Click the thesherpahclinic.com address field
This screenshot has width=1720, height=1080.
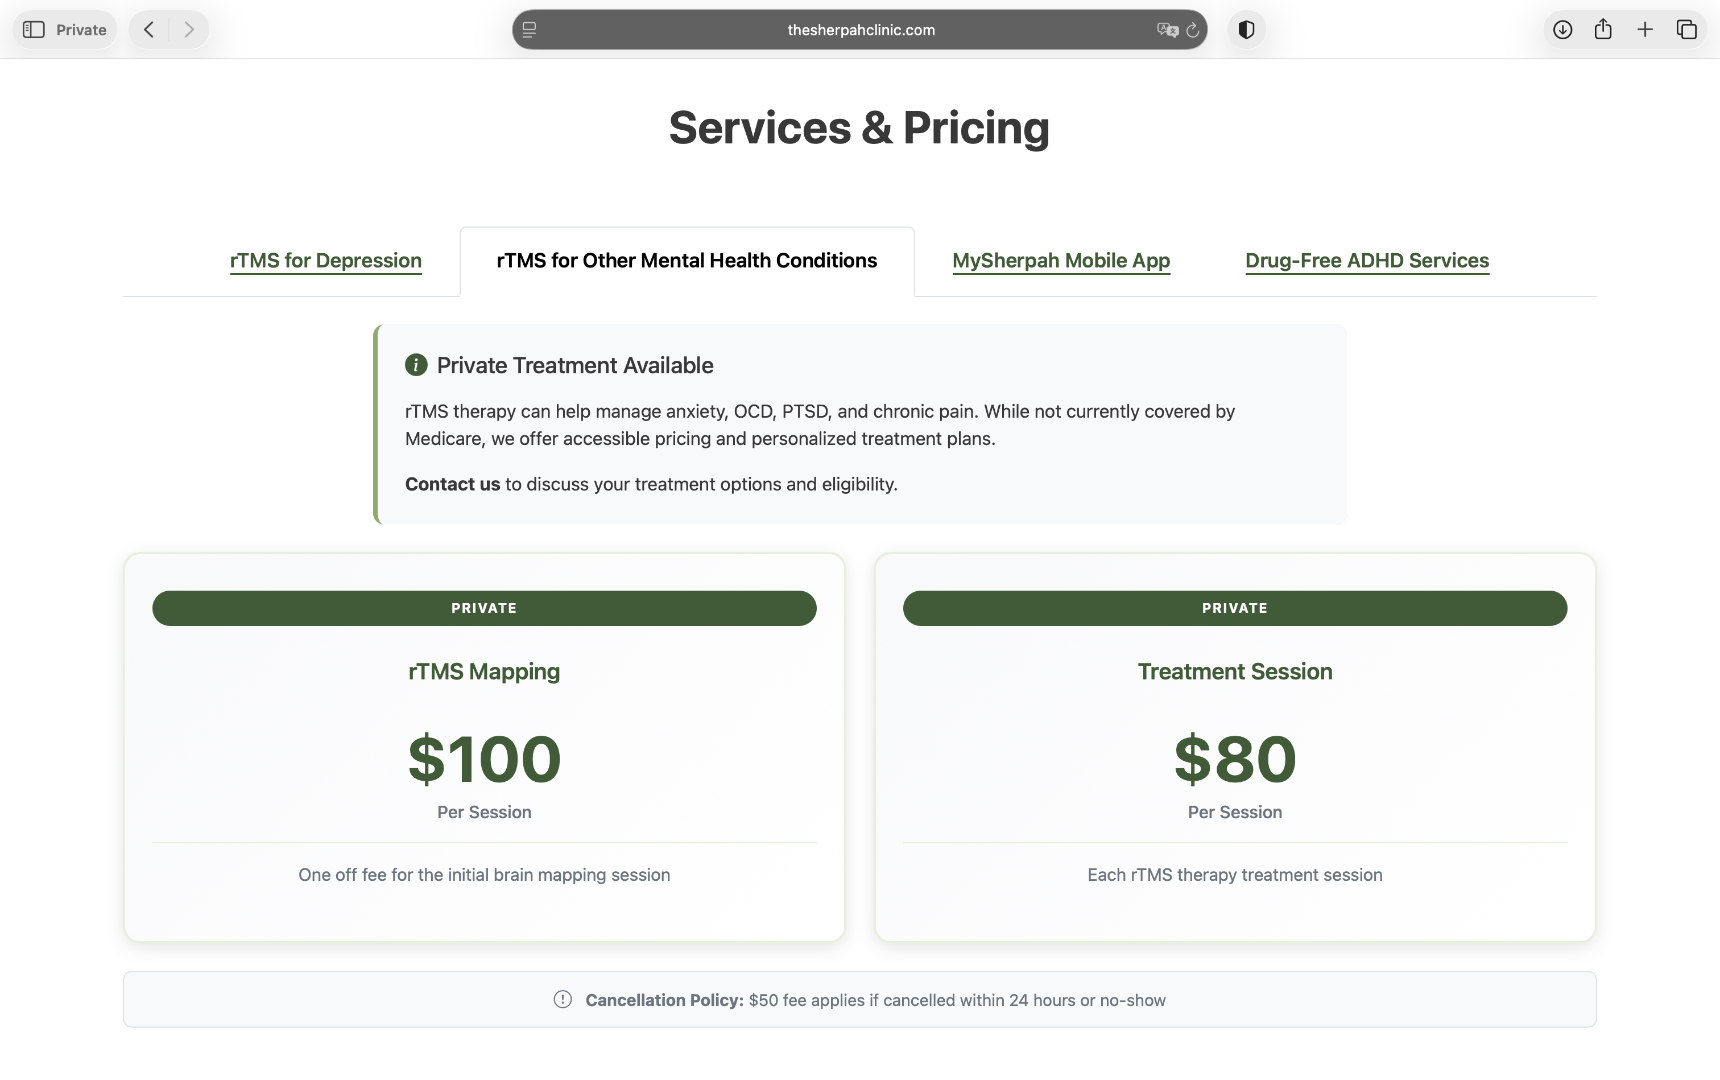pyautogui.click(x=861, y=30)
